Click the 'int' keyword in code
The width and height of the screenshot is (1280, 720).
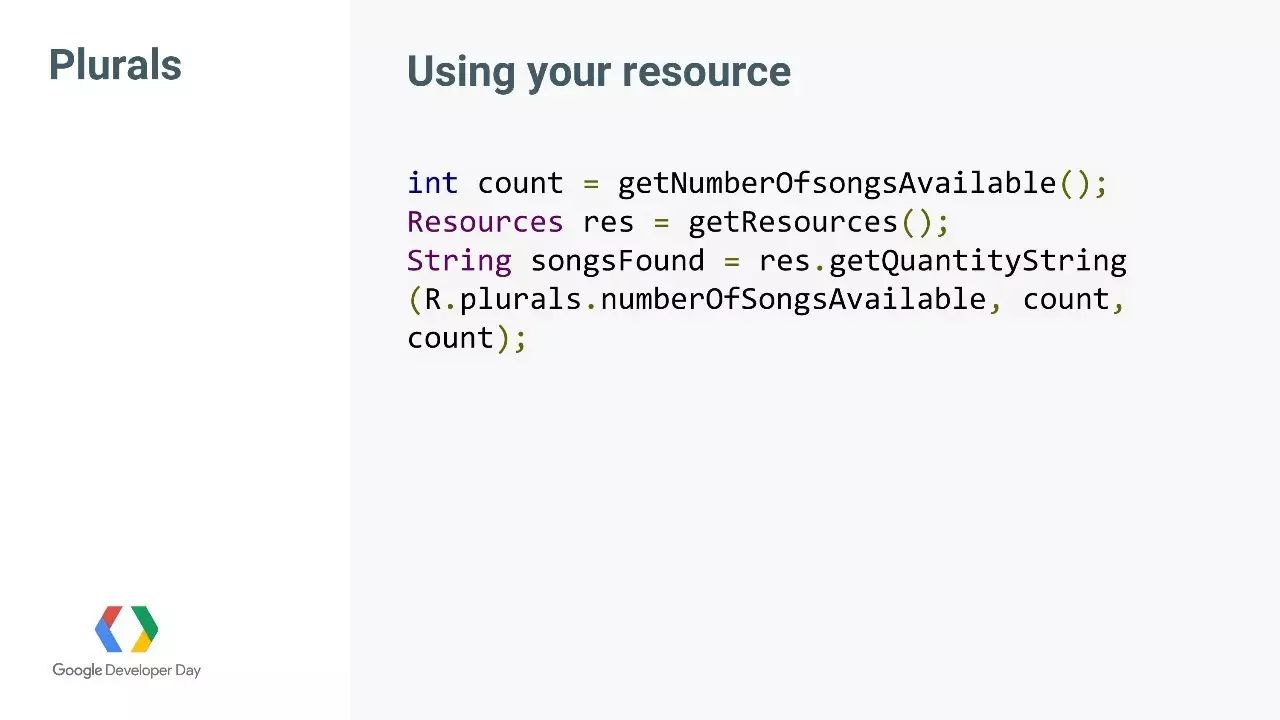pos(433,183)
